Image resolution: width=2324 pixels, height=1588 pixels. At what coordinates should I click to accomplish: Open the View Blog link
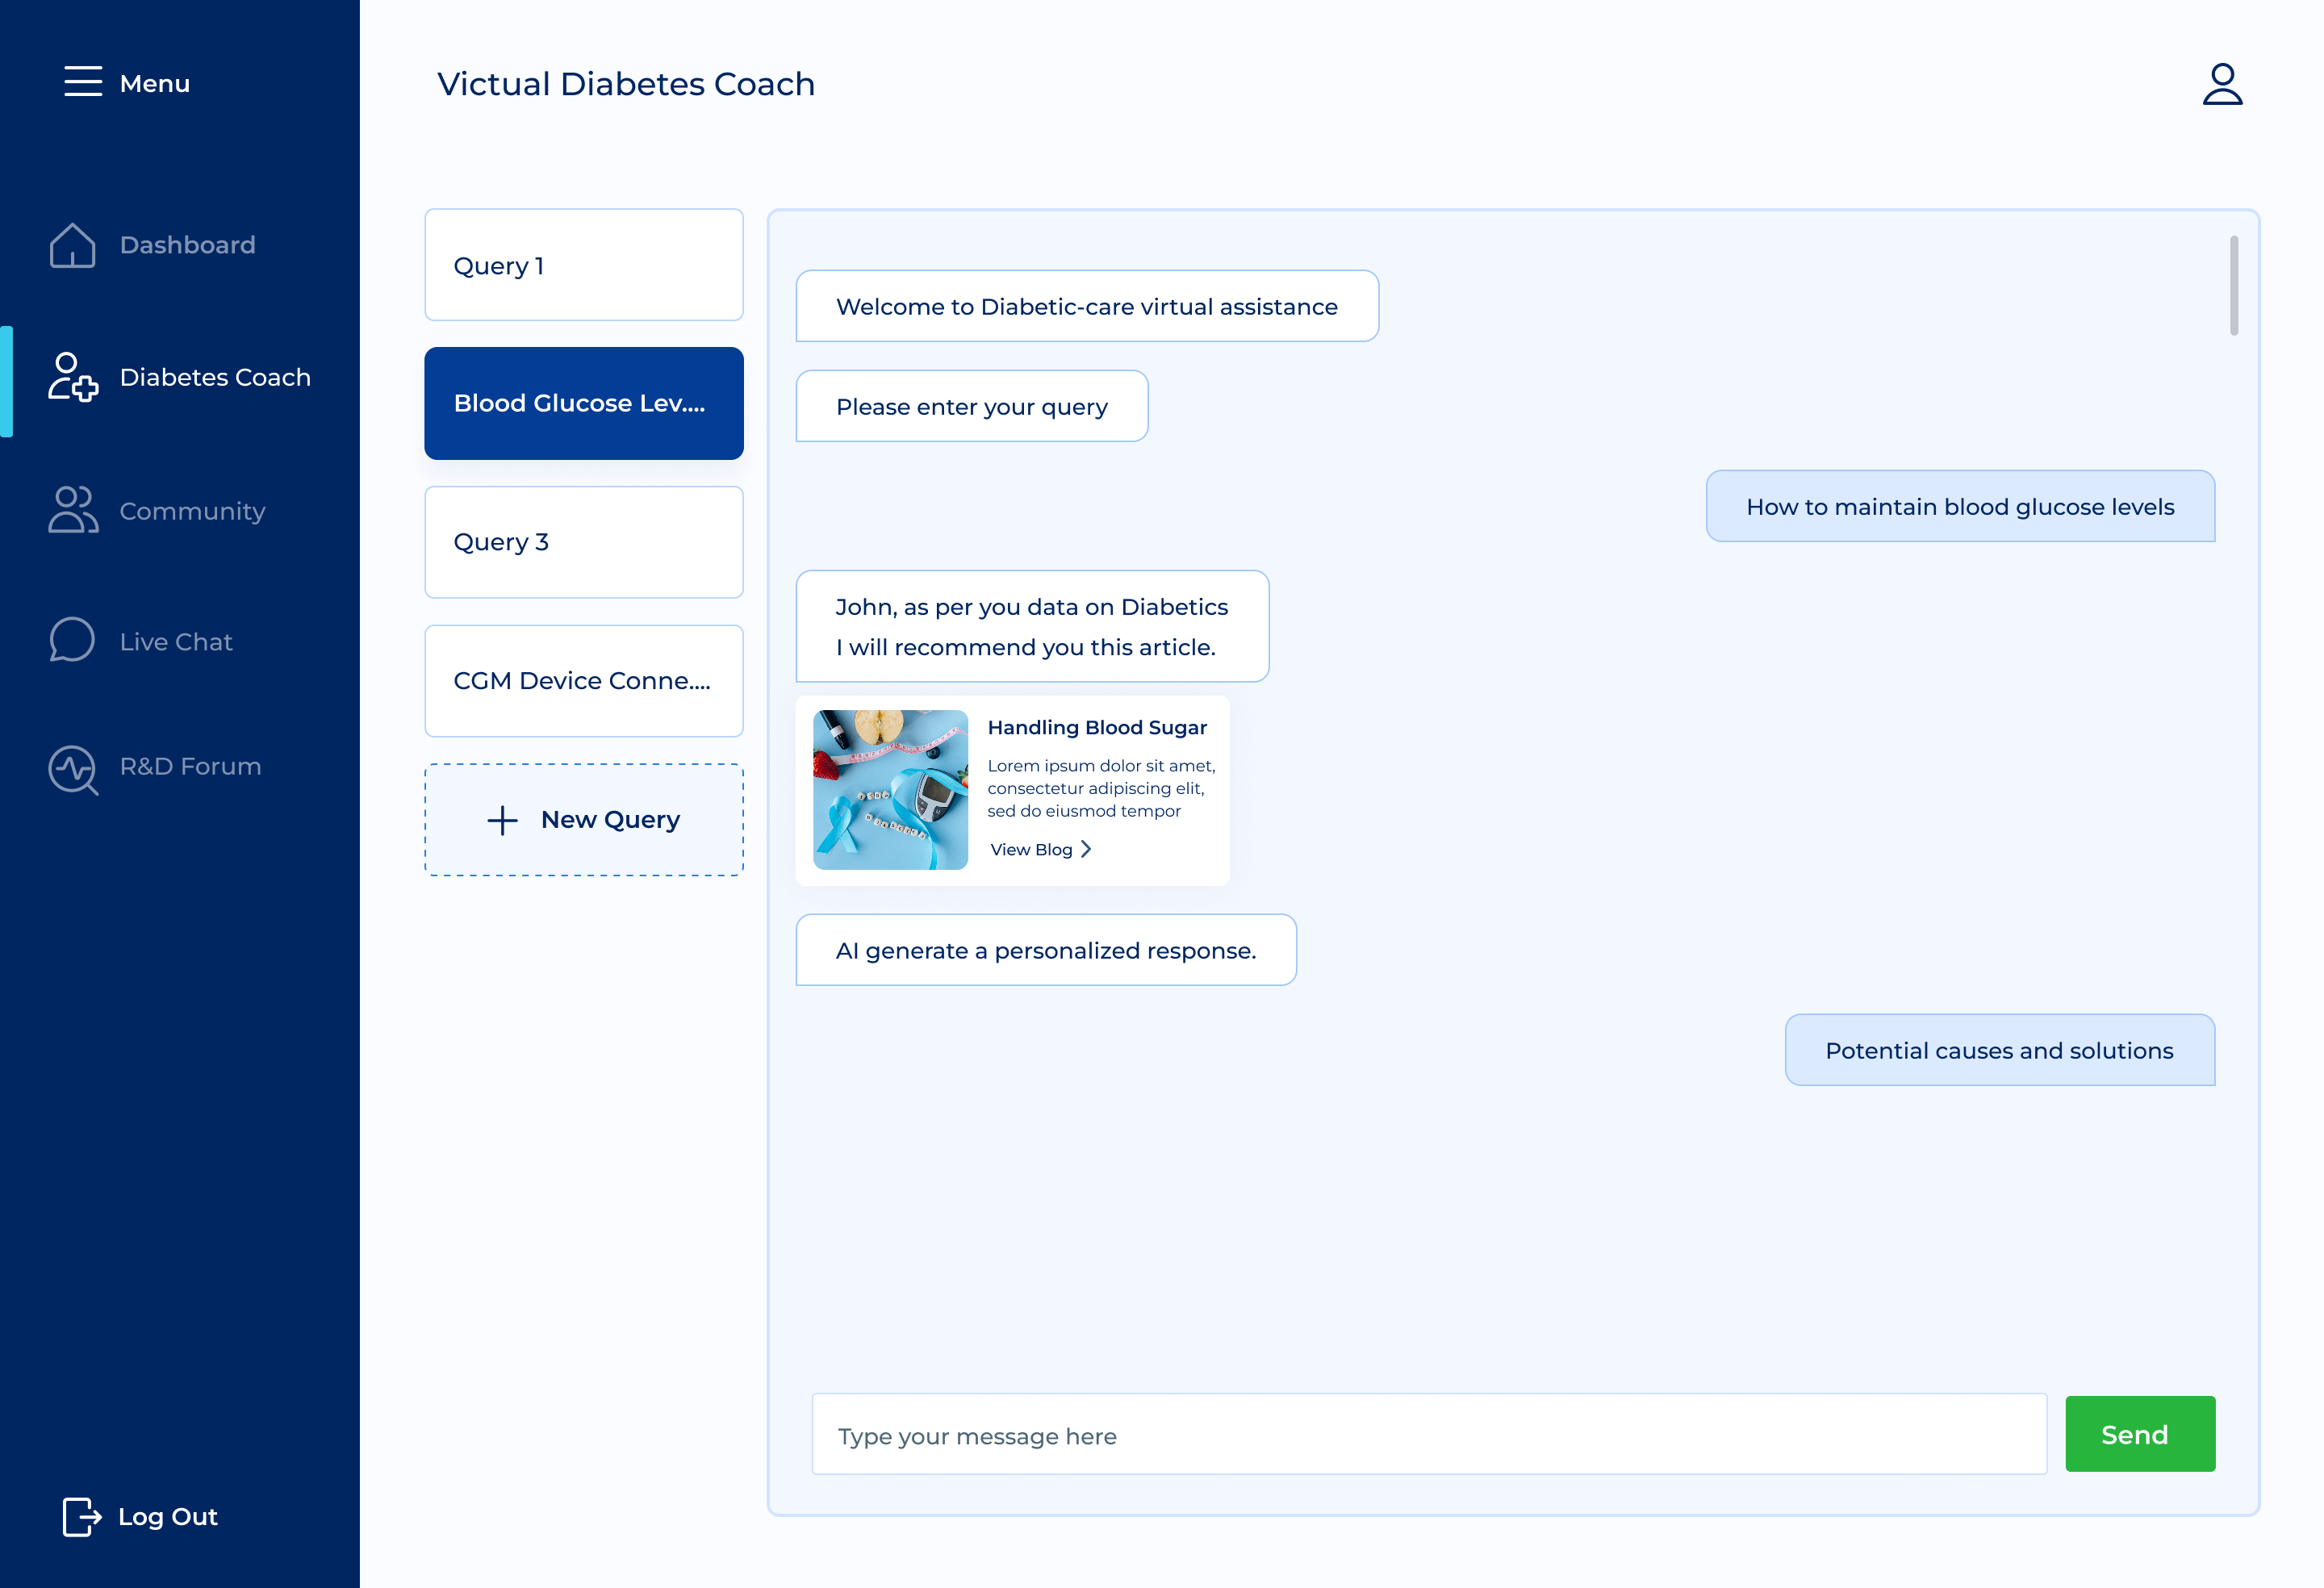coord(1031,849)
